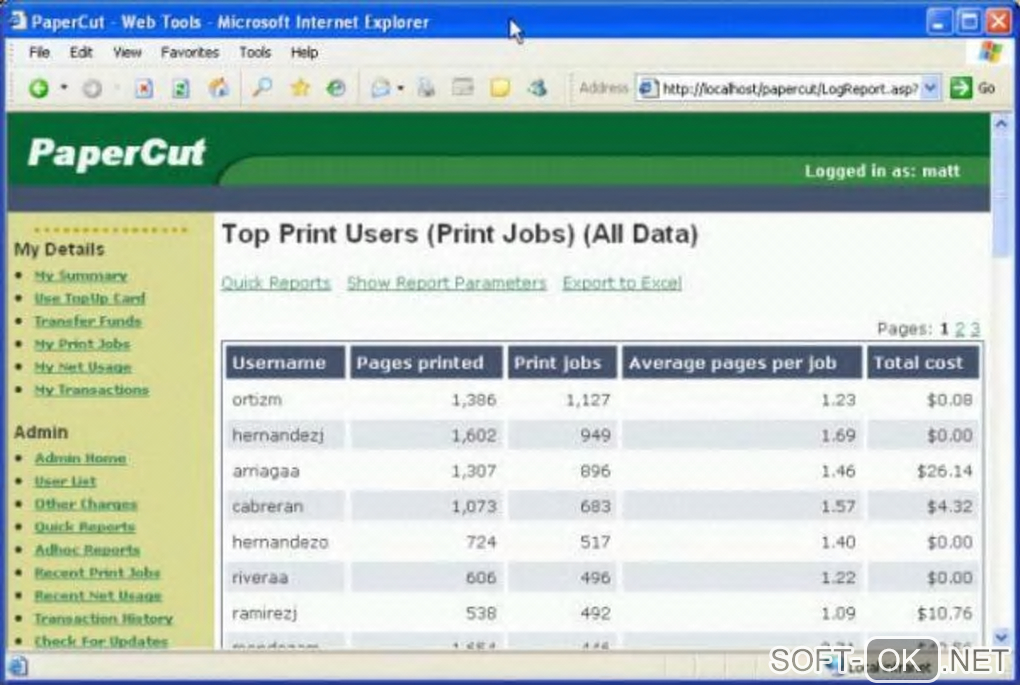The height and width of the screenshot is (685, 1020).
Task: Open Admin Home link
Action: click(81, 458)
